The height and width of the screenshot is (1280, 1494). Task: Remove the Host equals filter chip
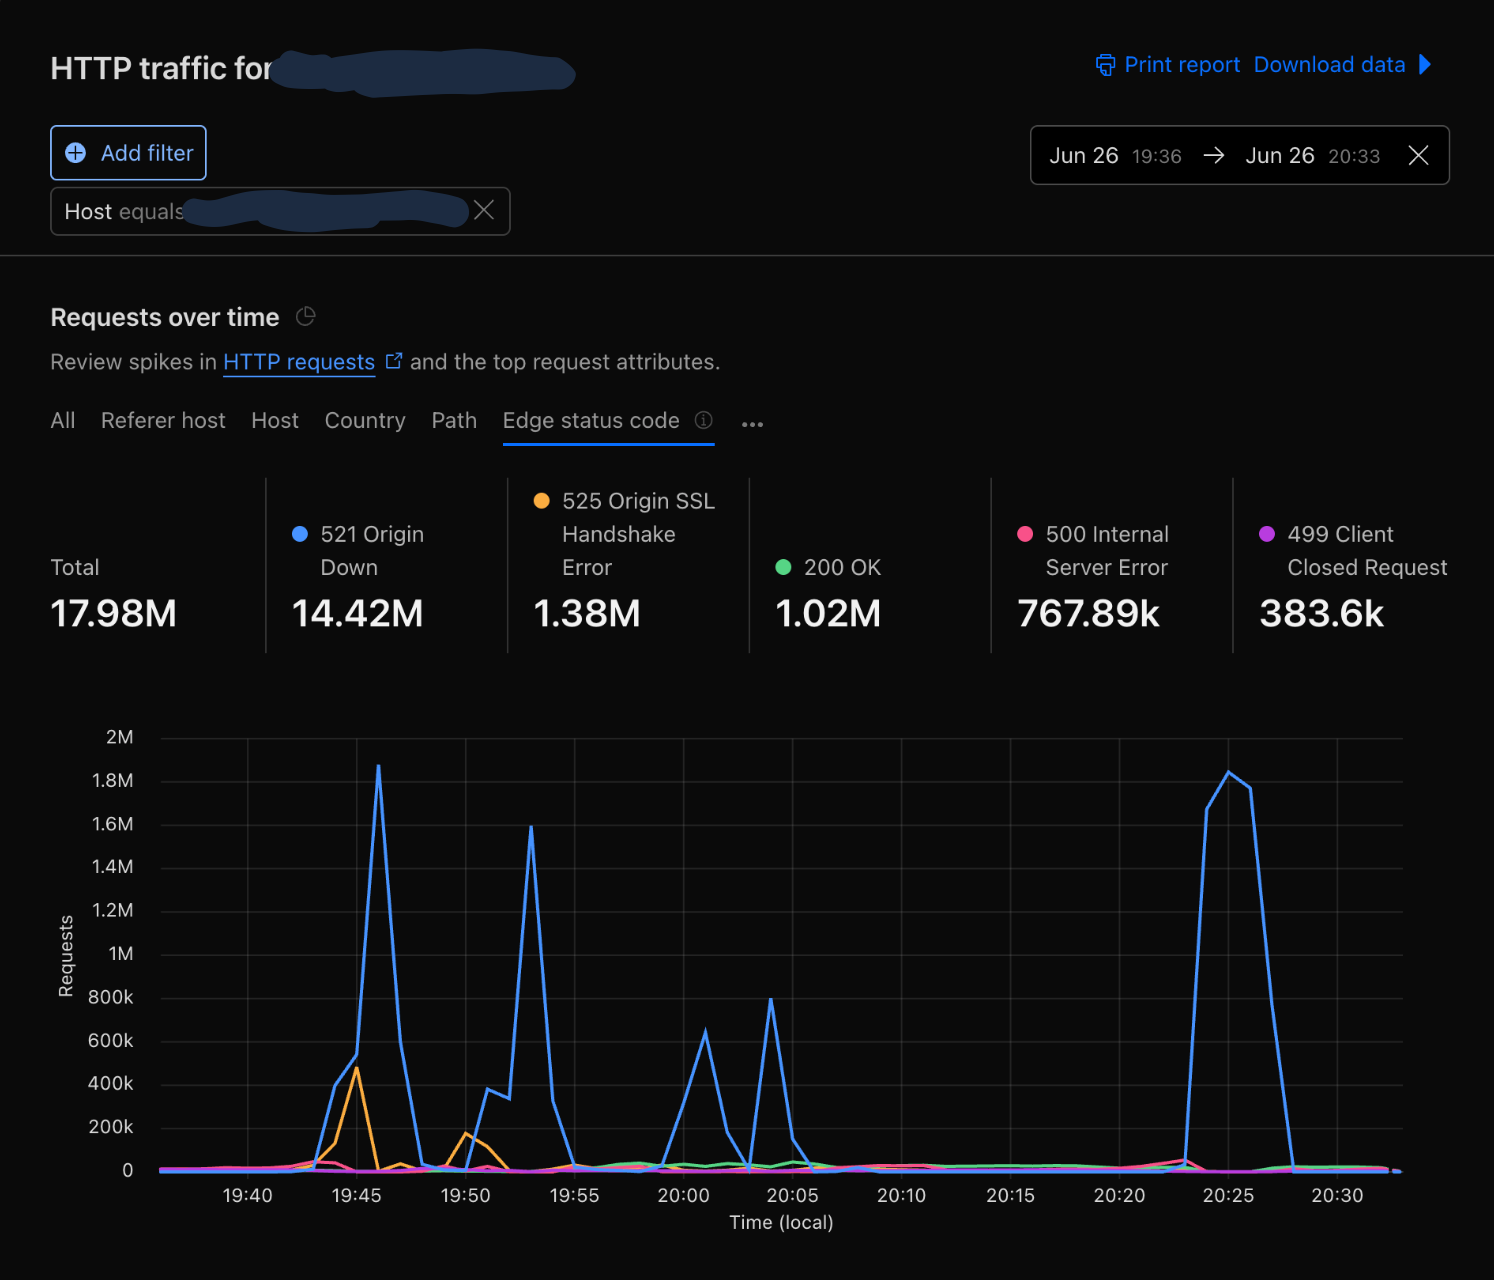(x=485, y=211)
